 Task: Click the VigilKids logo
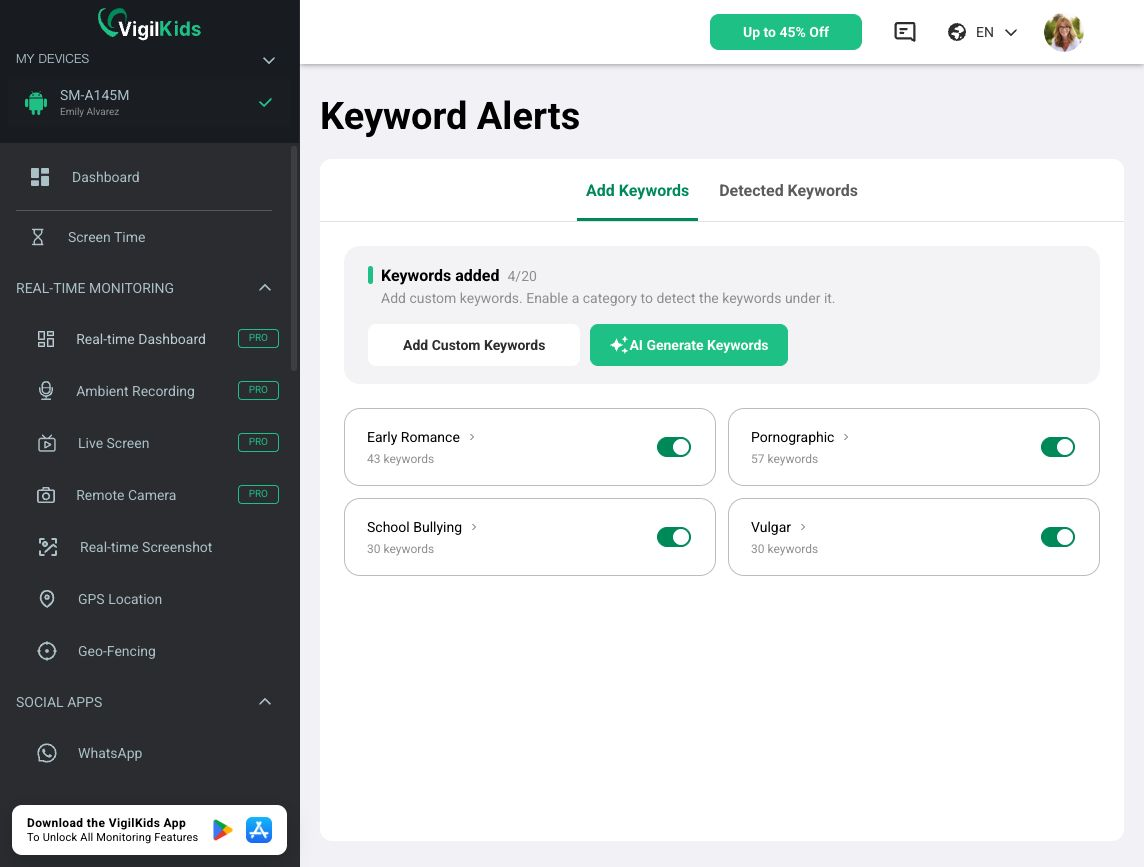tap(150, 24)
